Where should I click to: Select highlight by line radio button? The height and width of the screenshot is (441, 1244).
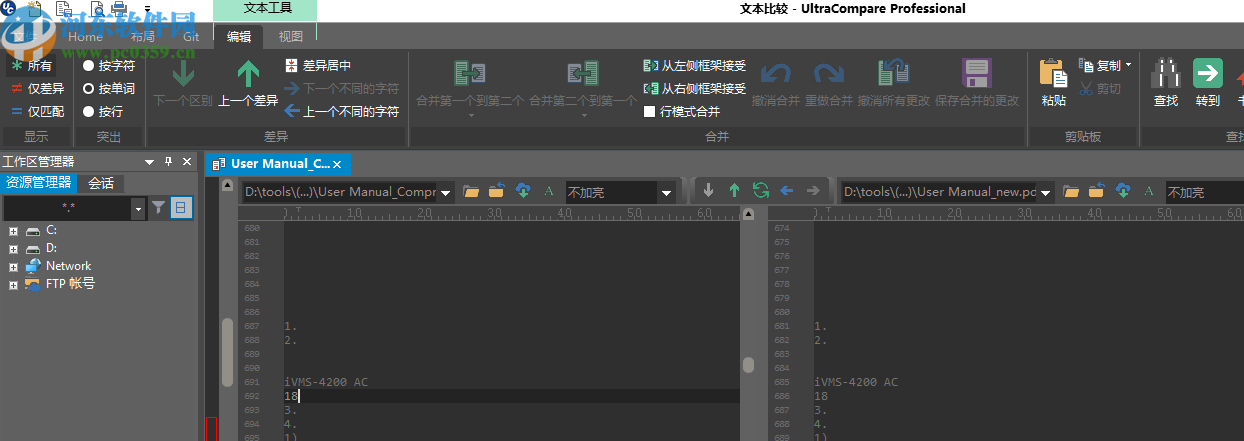click(x=88, y=112)
